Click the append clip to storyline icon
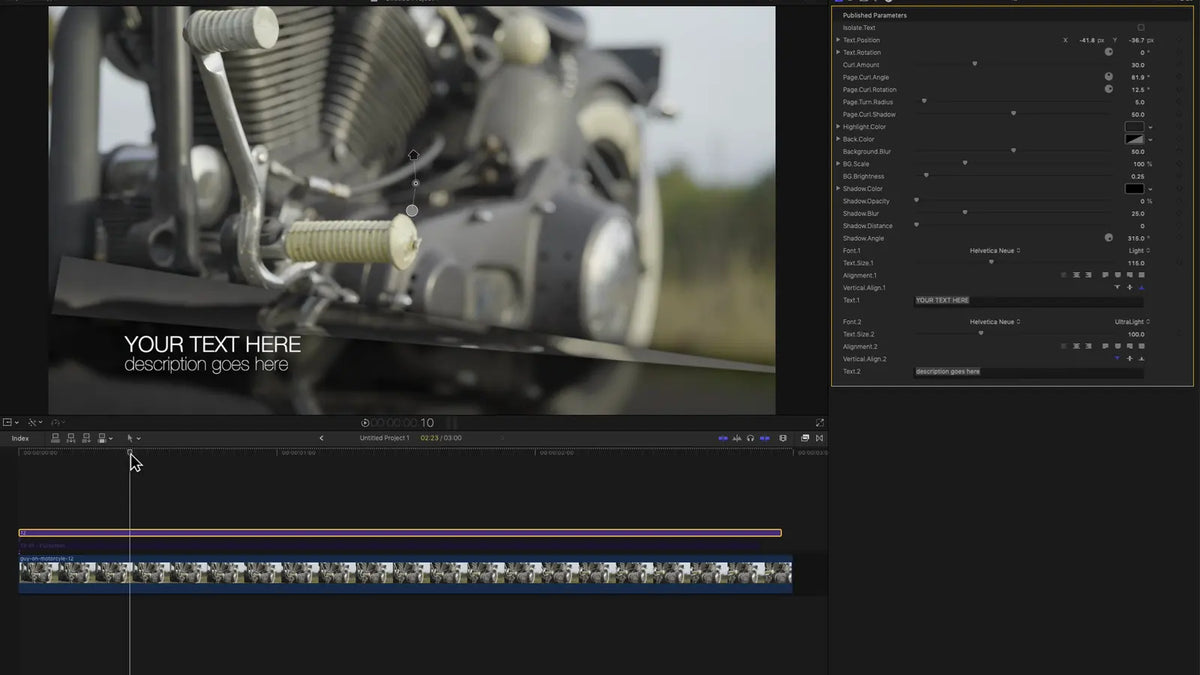 [x=87, y=438]
